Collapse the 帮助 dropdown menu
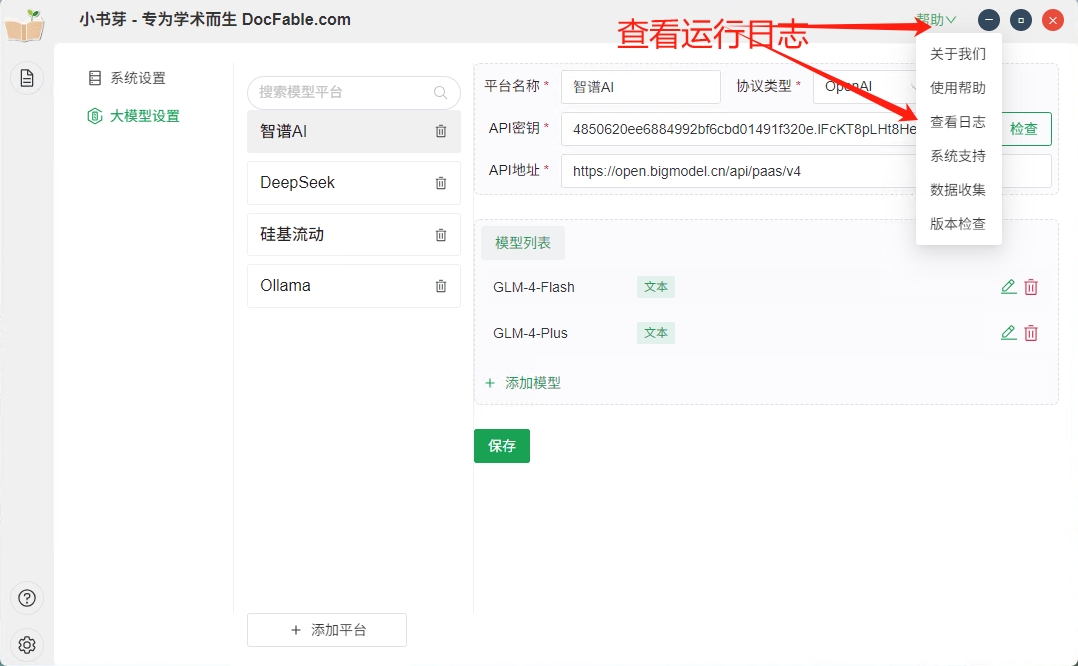 click(936, 20)
